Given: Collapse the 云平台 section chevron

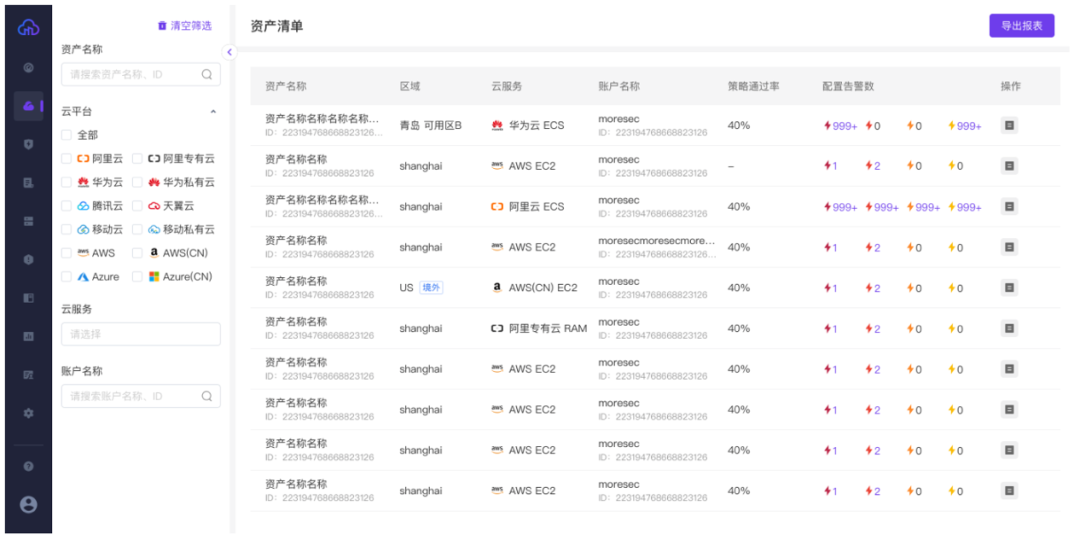Looking at the screenshot, I should tap(213, 111).
